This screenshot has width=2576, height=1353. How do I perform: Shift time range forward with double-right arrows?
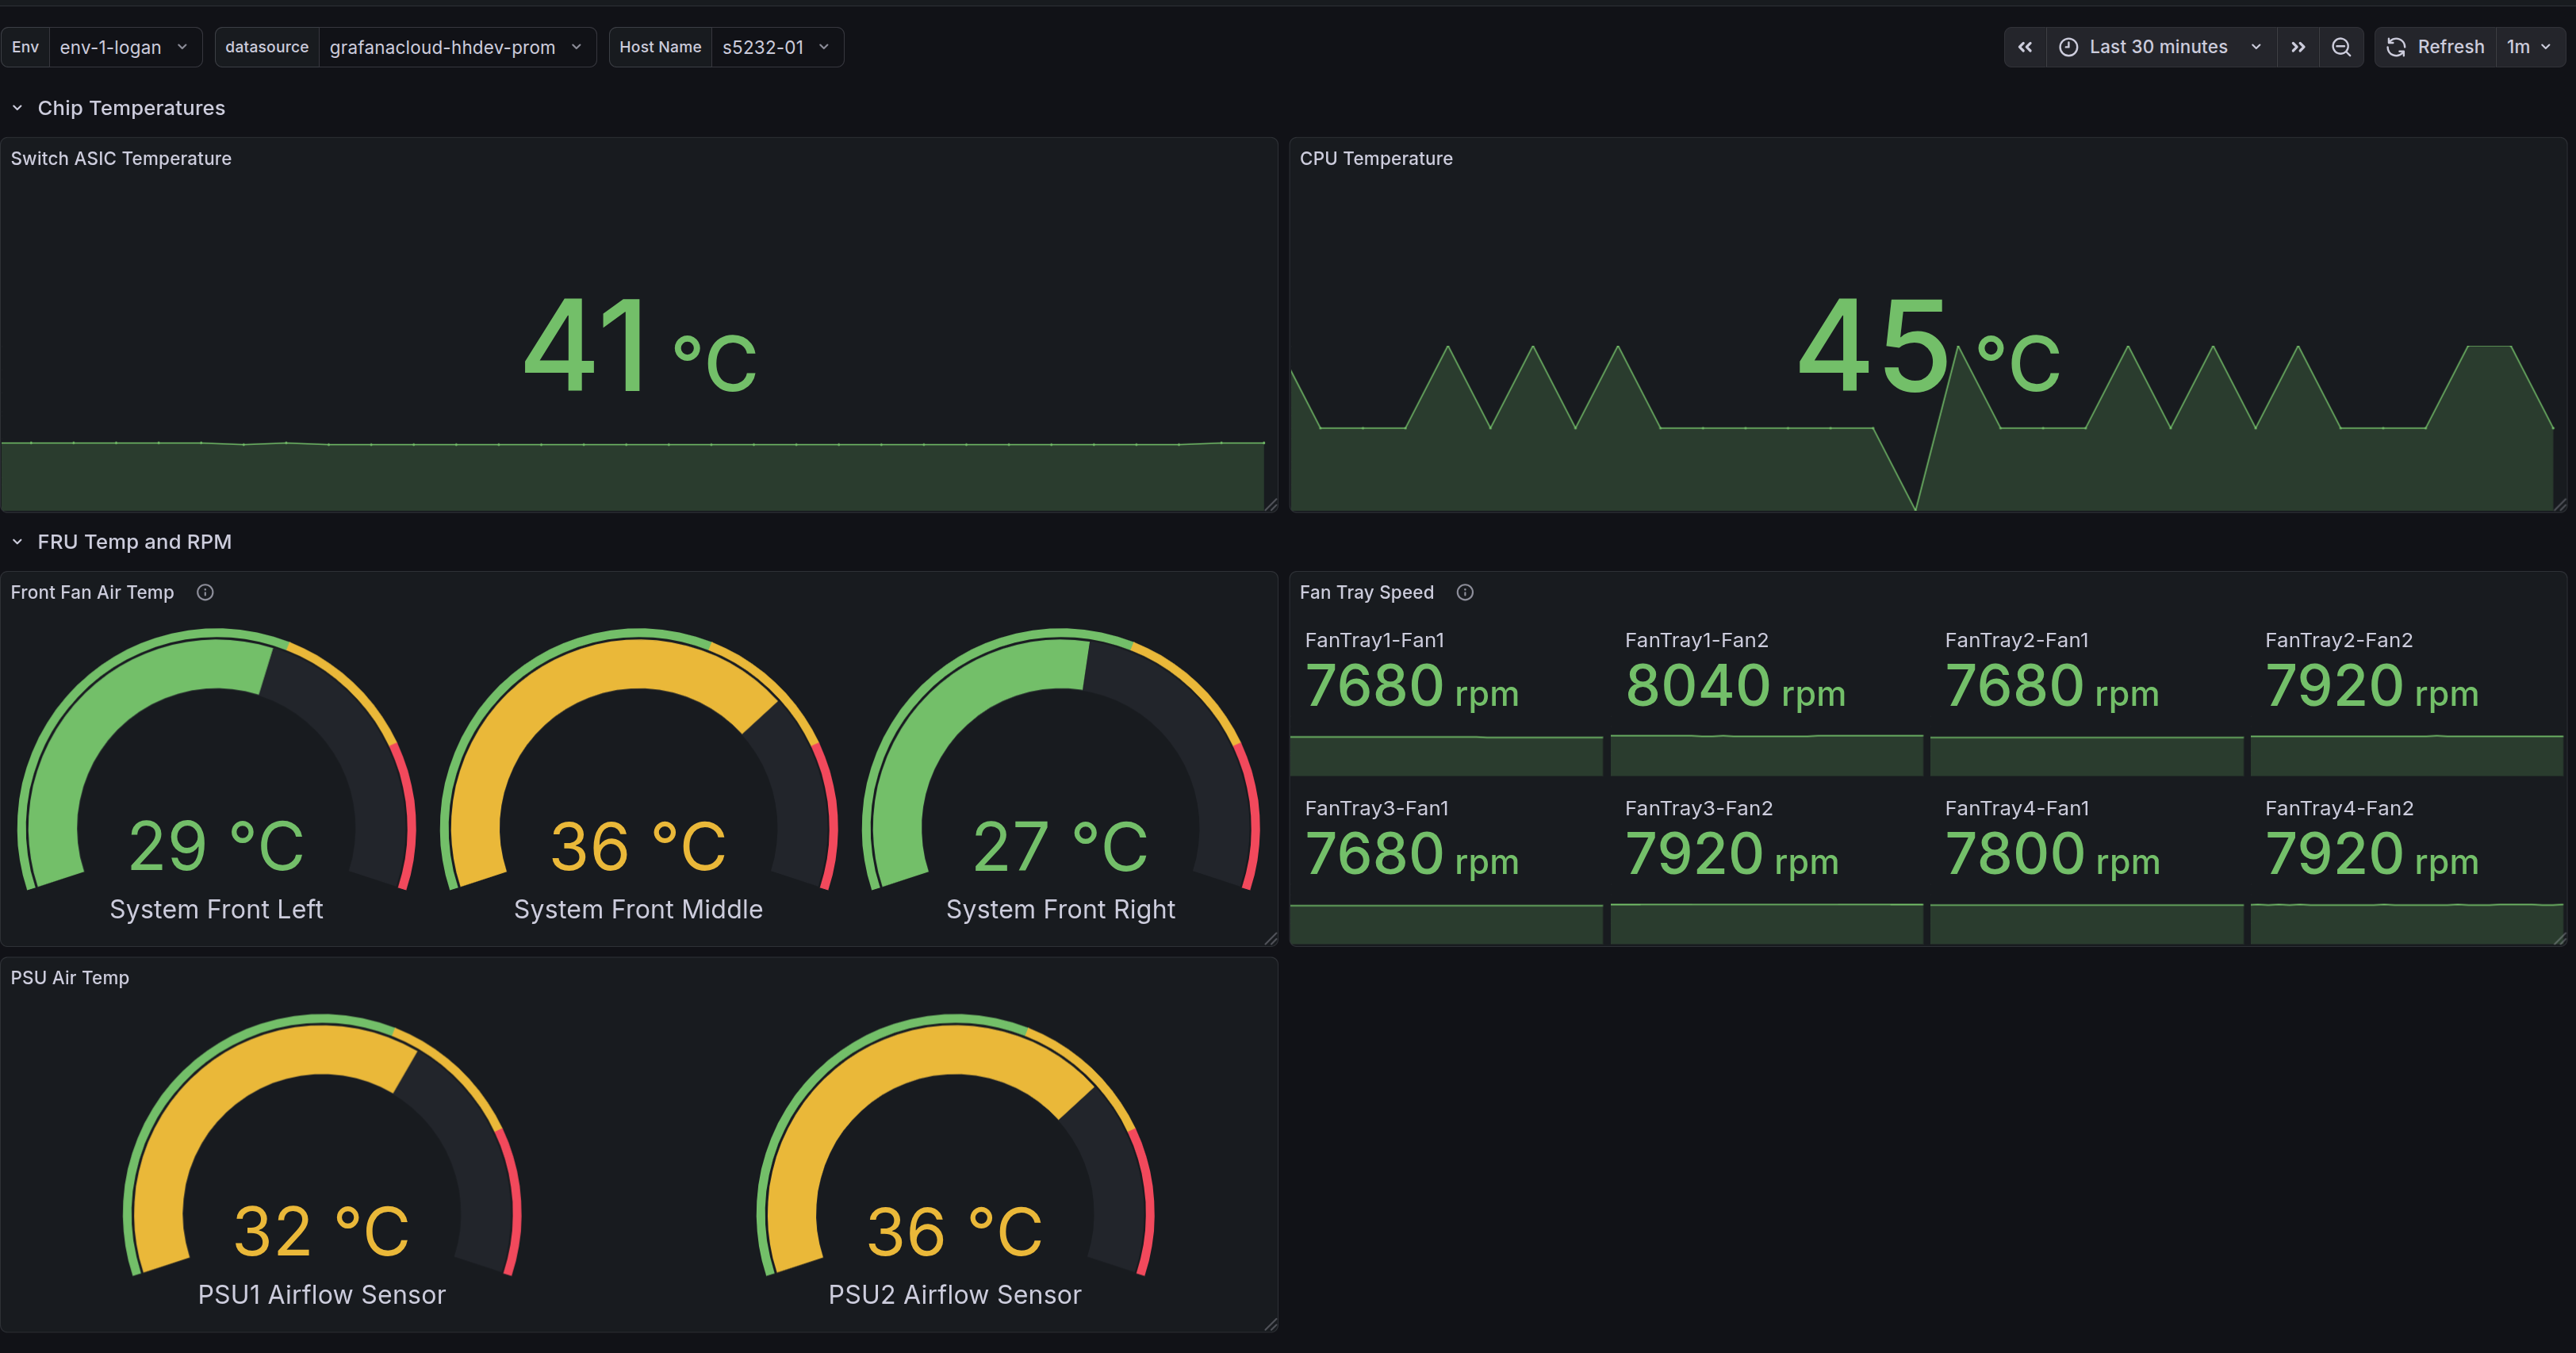2298,47
